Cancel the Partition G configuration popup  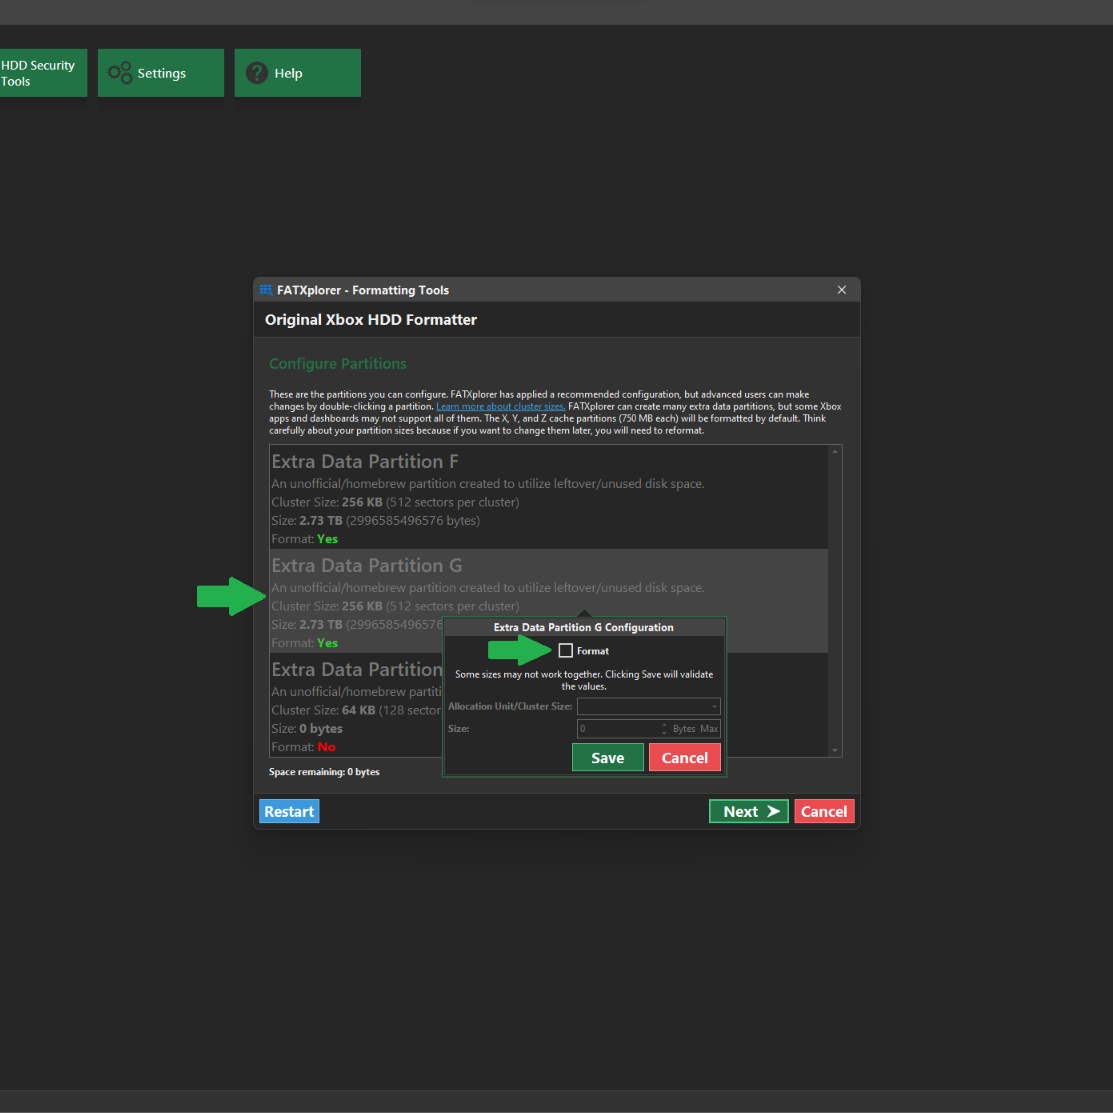pyautogui.click(x=685, y=757)
